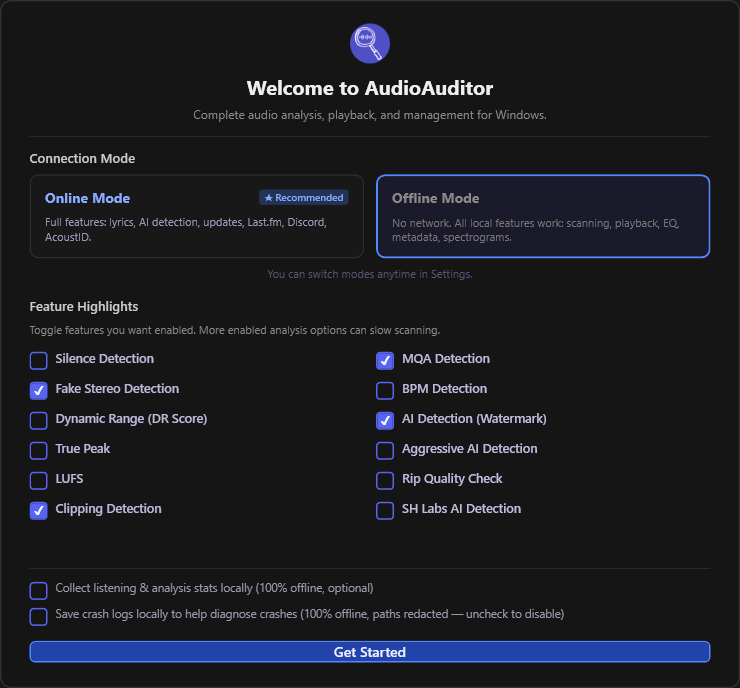Disable Clipping Detection checkbox
Viewport: 740px width, 688px height.
[39, 511]
